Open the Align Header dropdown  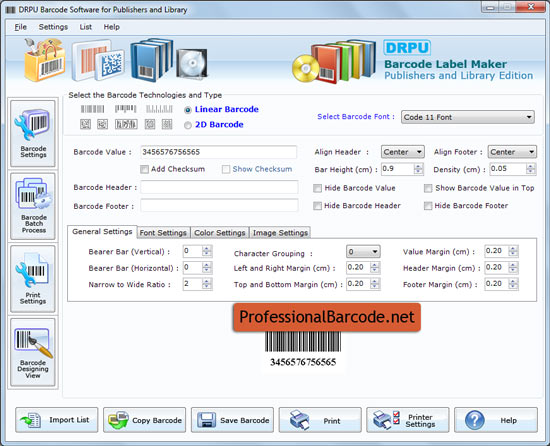[403, 152]
